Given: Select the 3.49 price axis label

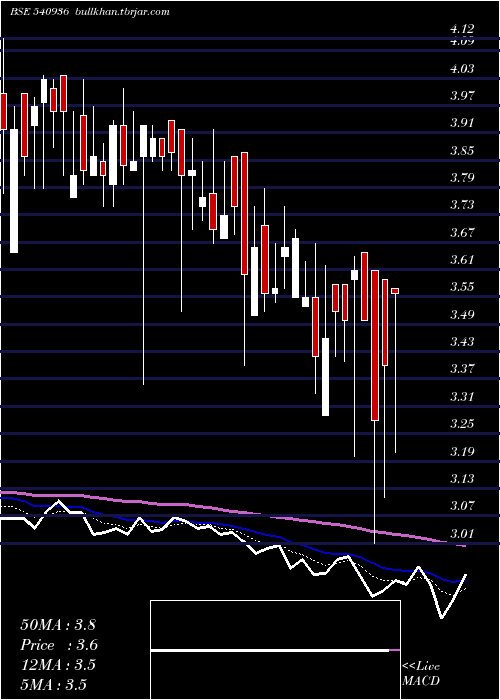Looking at the screenshot, I should (x=462, y=314).
